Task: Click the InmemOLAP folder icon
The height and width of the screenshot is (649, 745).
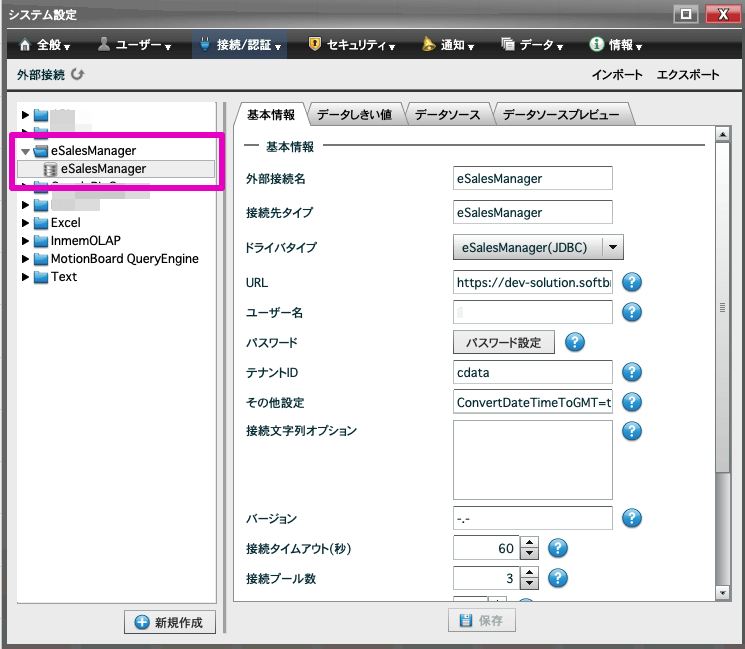Action: 41,241
